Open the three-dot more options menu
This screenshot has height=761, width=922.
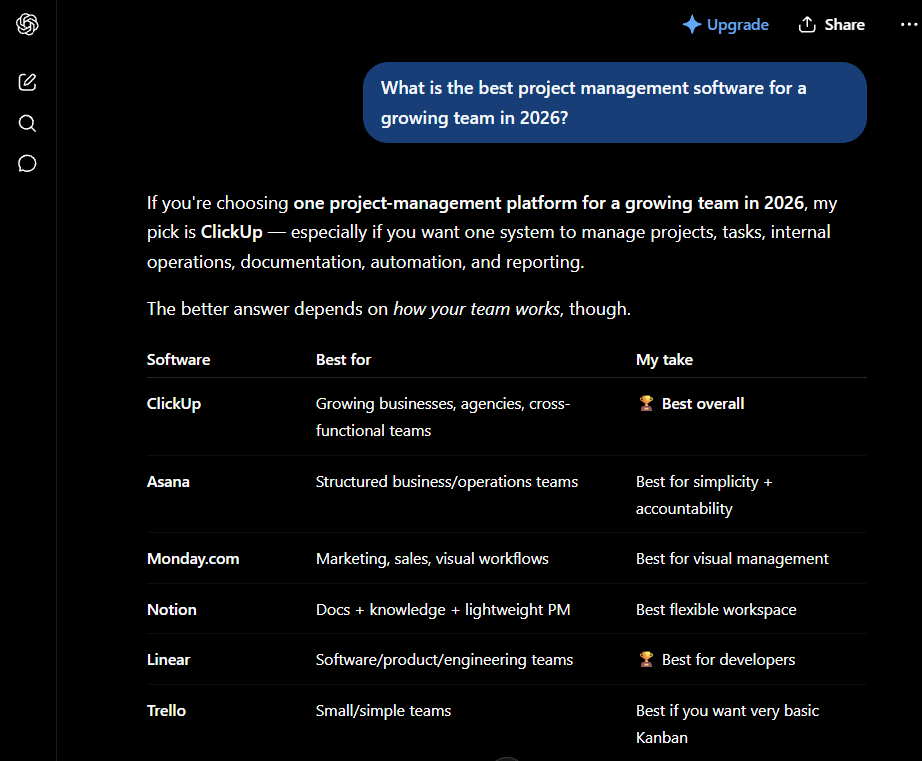[908, 25]
